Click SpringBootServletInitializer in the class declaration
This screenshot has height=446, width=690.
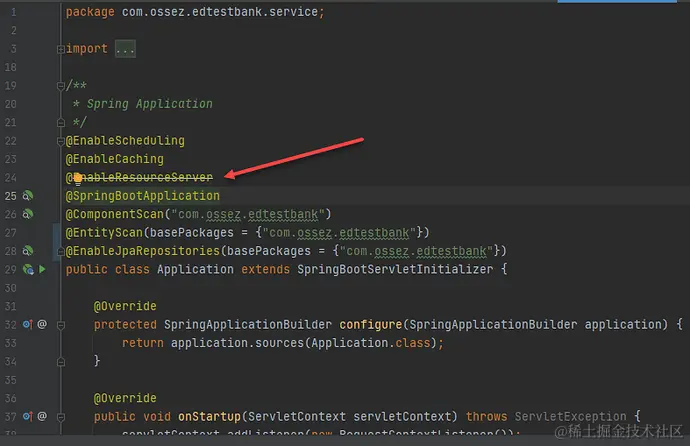tap(395, 269)
